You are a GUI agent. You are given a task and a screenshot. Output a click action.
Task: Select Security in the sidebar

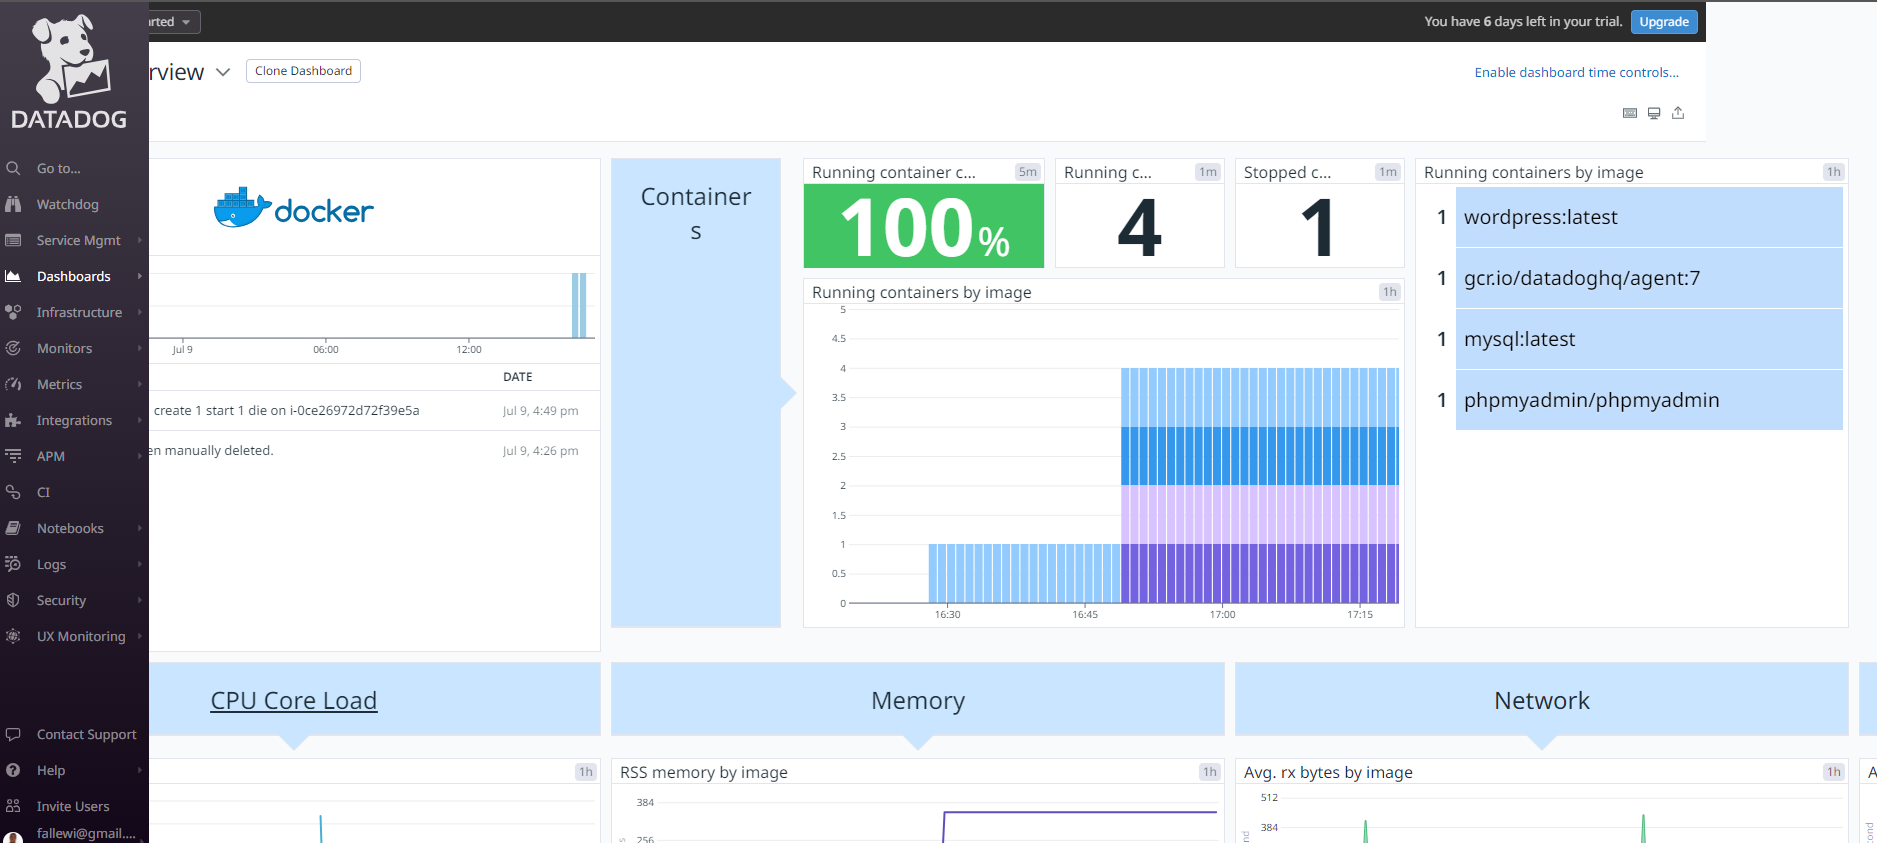coord(61,600)
